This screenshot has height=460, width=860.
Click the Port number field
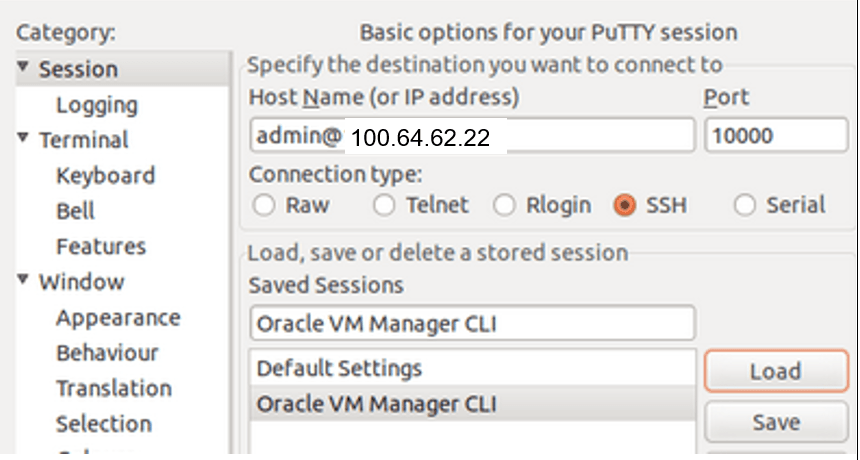tap(775, 136)
